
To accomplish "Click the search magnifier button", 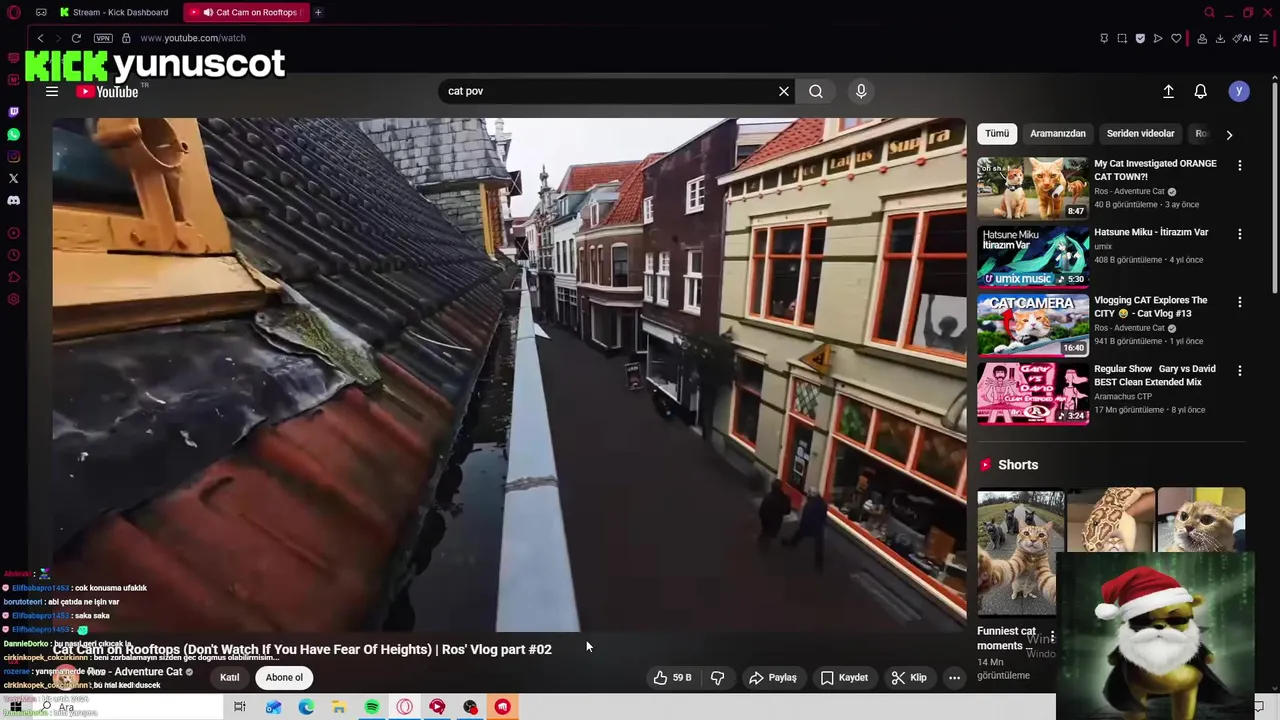I will click(x=816, y=91).
